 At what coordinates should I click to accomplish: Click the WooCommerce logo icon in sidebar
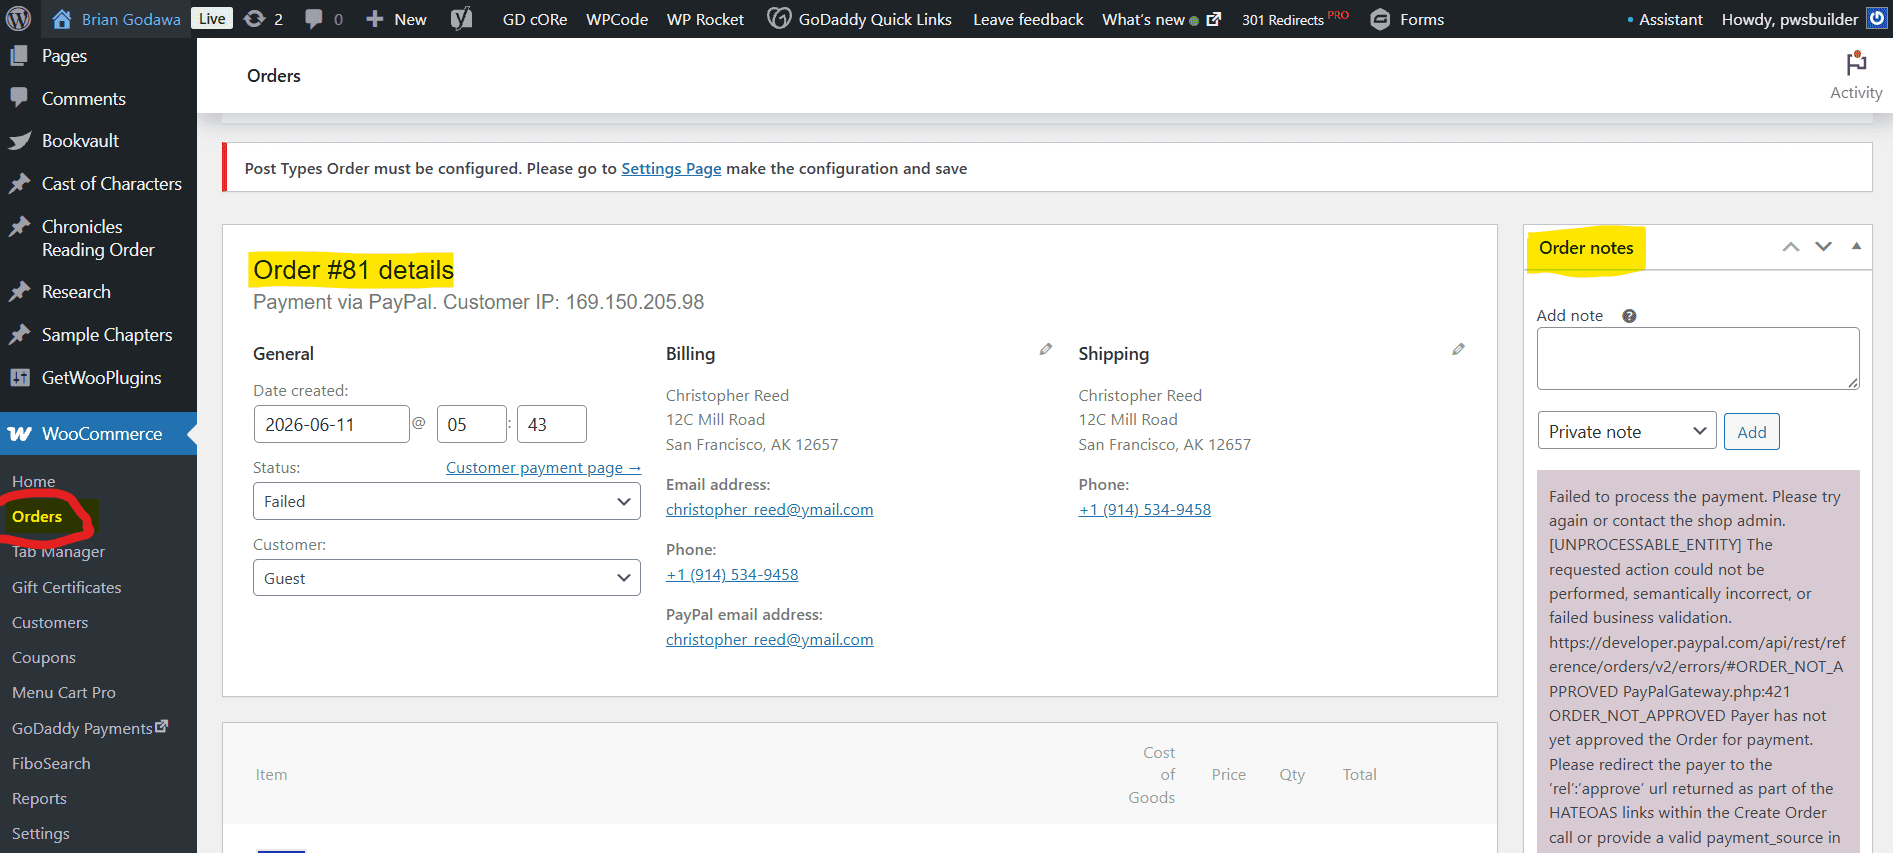pos(20,434)
